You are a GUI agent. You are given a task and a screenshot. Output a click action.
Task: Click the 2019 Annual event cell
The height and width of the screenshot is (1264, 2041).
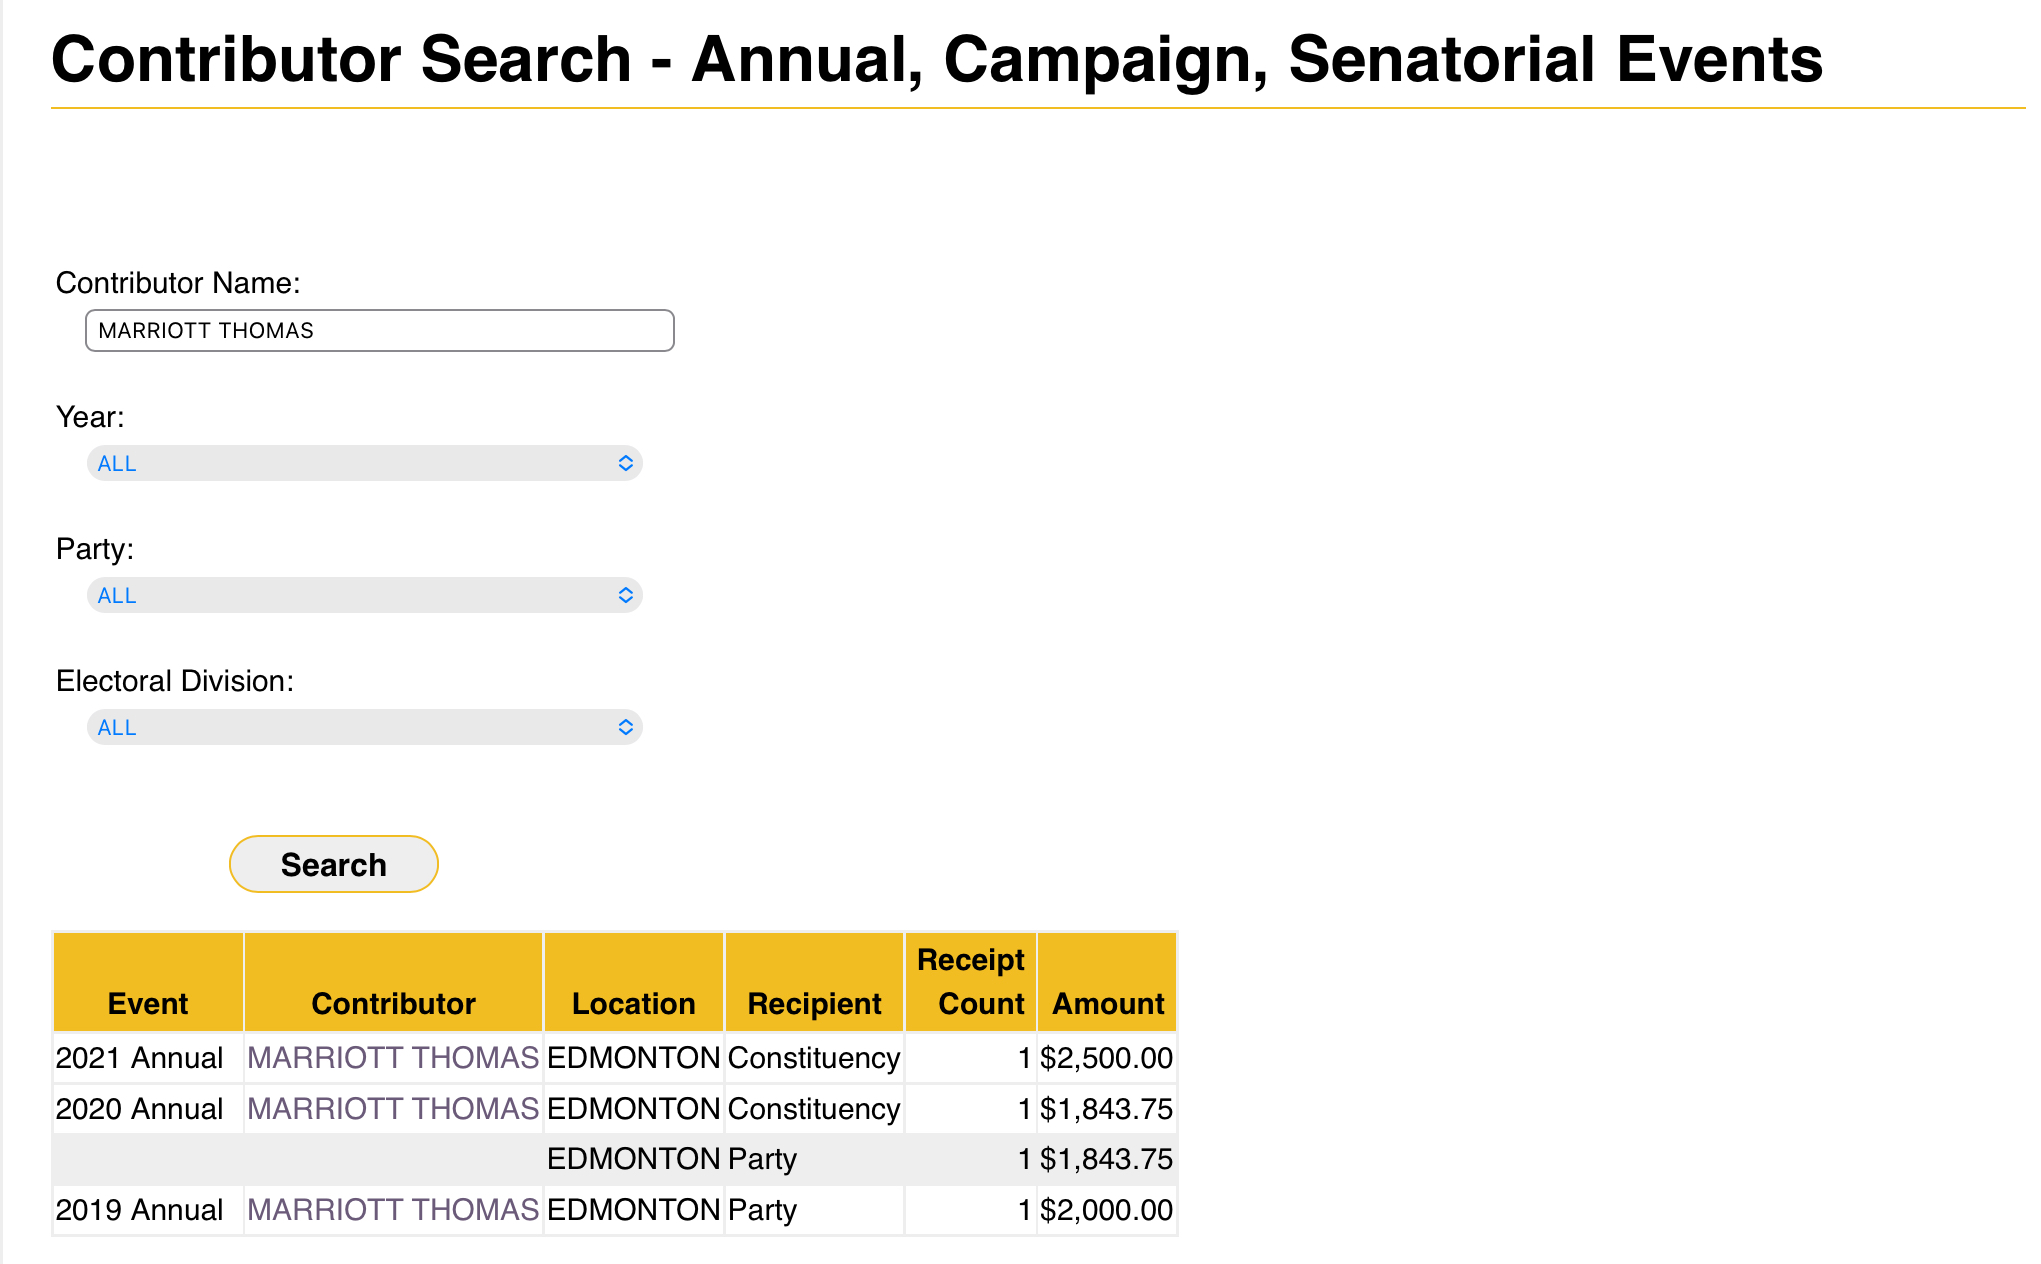coord(140,1210)
